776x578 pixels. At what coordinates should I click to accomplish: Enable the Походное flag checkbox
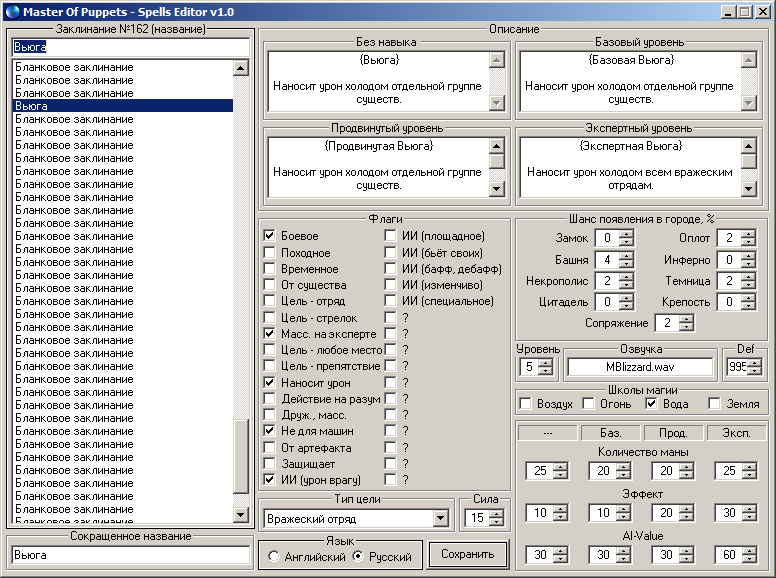pyautogui.click(x=269, y=252)
